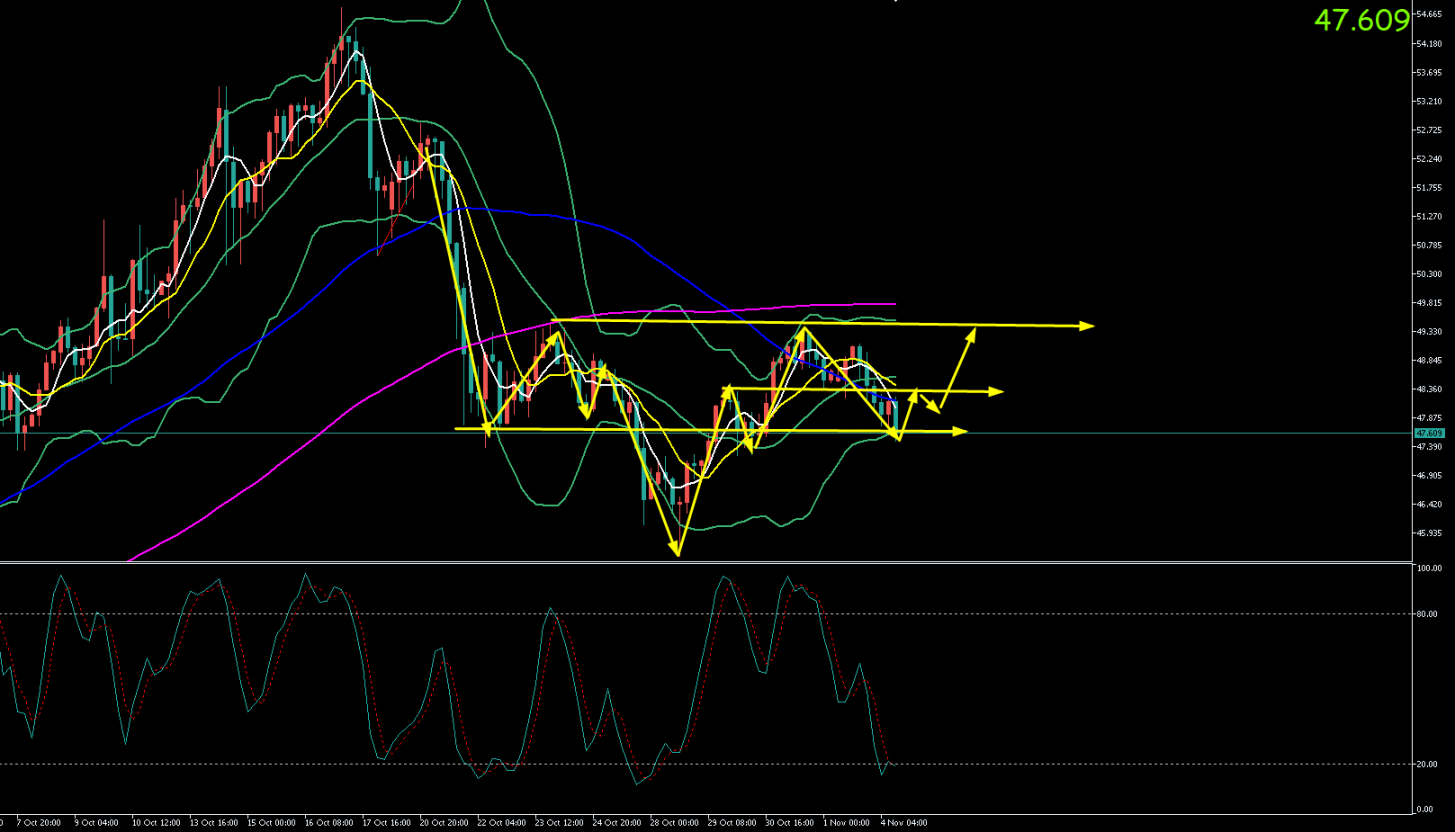This screenshot has width=1455, height=832.
Task: Click the 54.180 price axis label
Action: pyautogui.click(x=1427, y=44)
